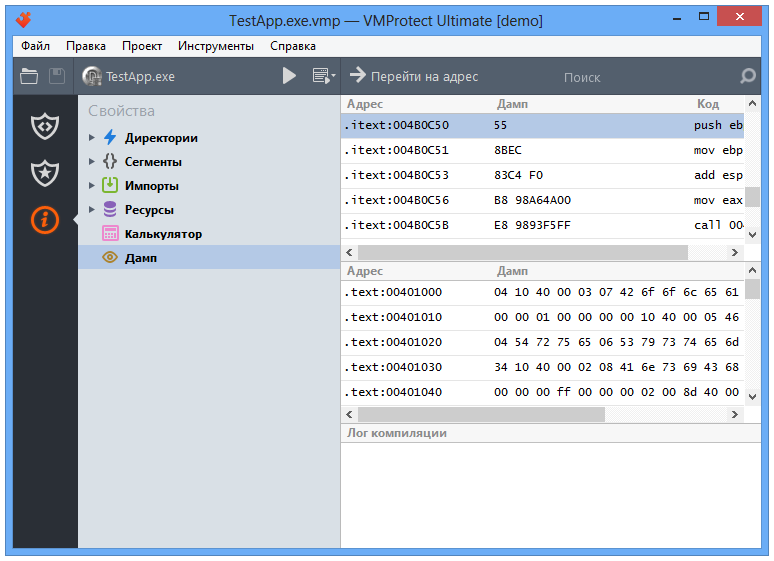Image resolution: width=774 pixels, height=561 pixels.
Task: Select the orange info sidebar icon
Action: coord(45,220)
